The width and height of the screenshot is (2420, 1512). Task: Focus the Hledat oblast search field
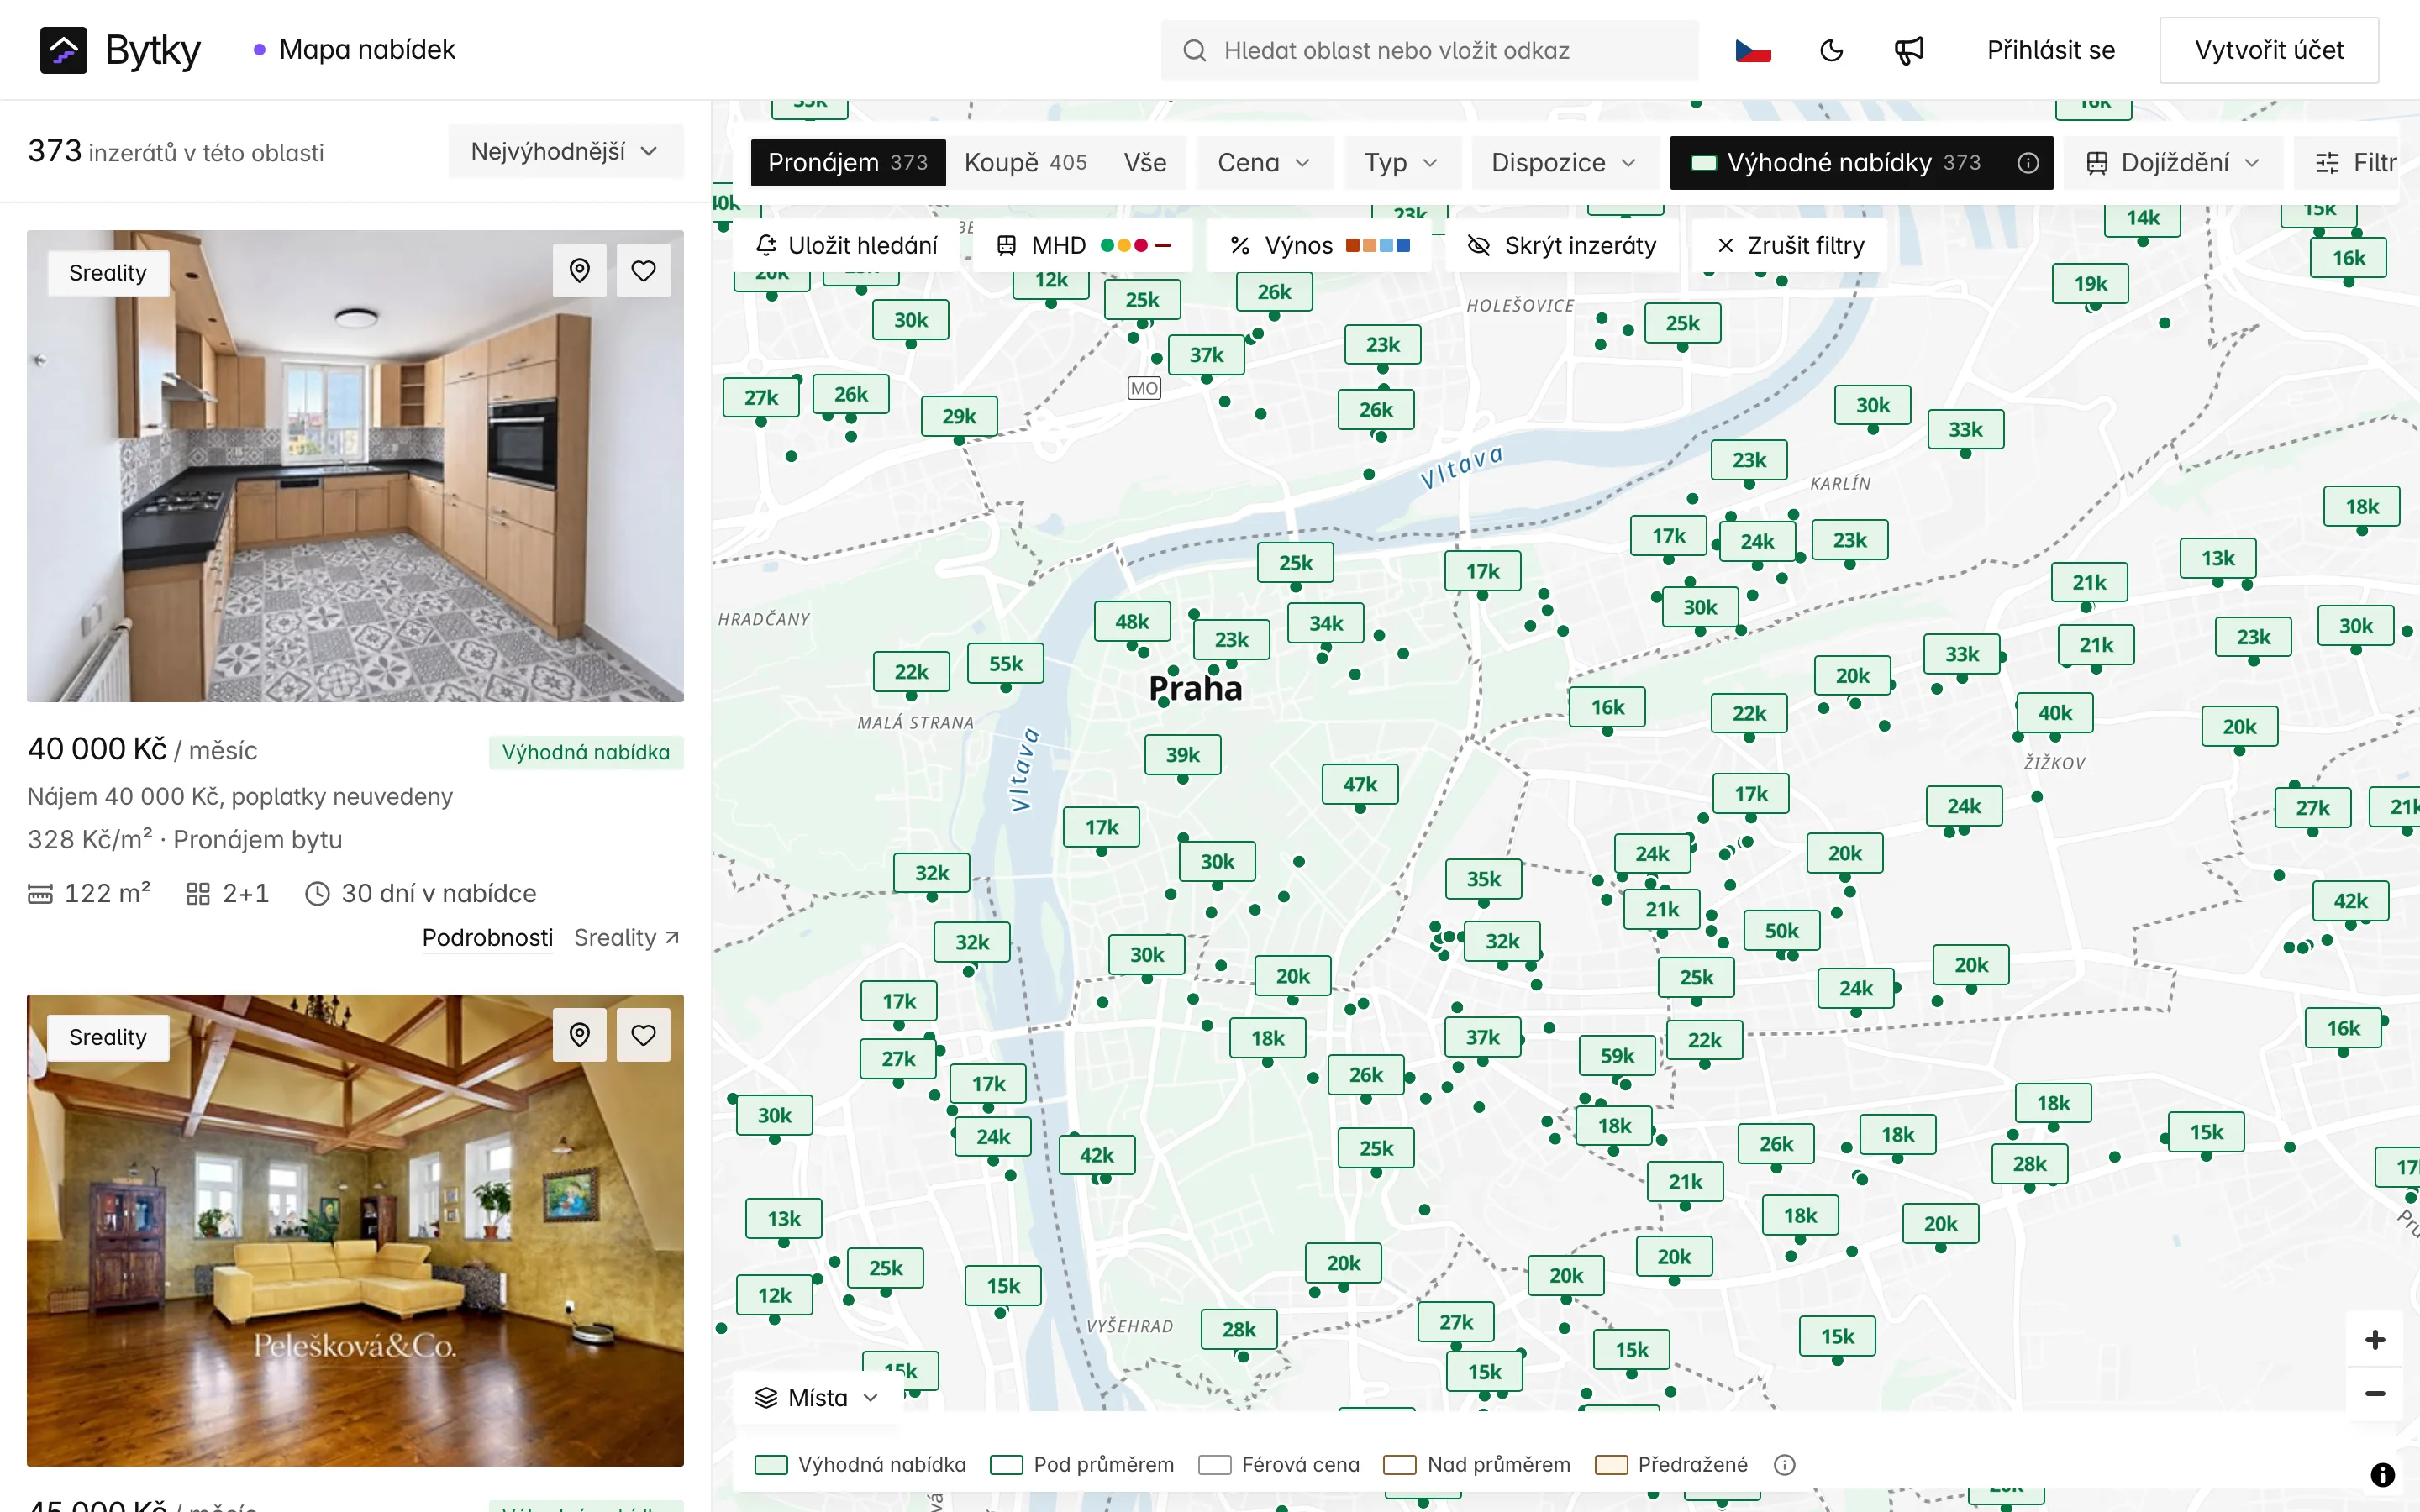(1429, 50)
